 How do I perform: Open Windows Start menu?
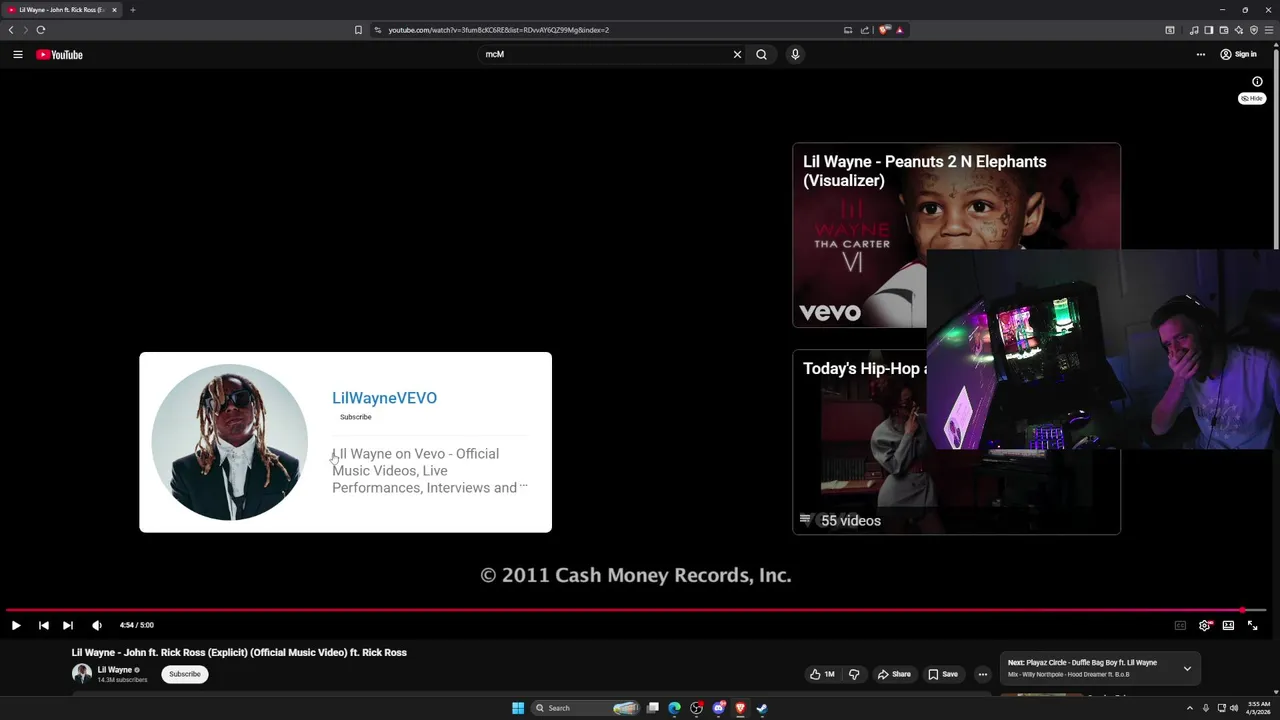point(518,708)
